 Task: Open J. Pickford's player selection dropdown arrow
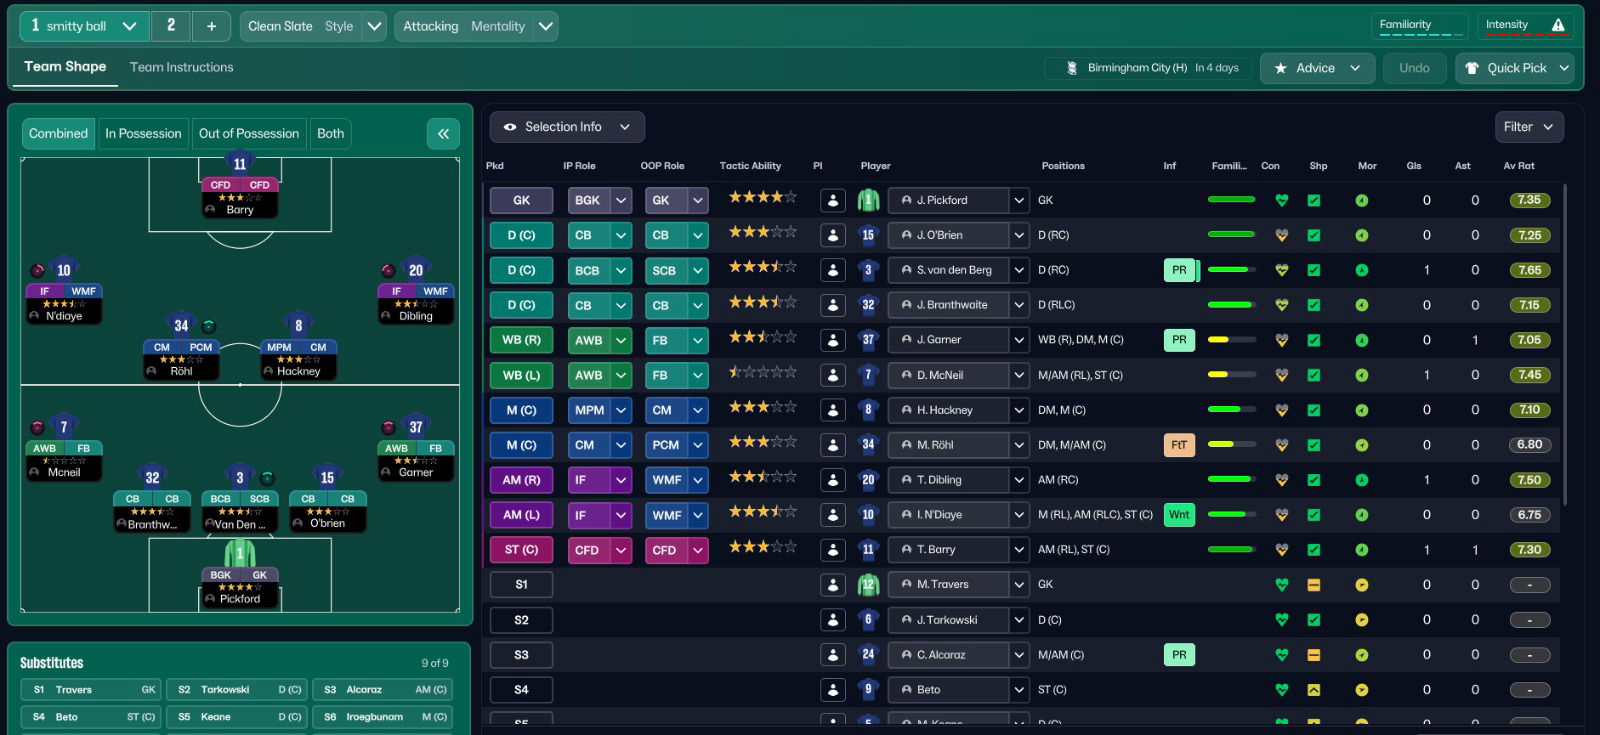pos(1019,200)
